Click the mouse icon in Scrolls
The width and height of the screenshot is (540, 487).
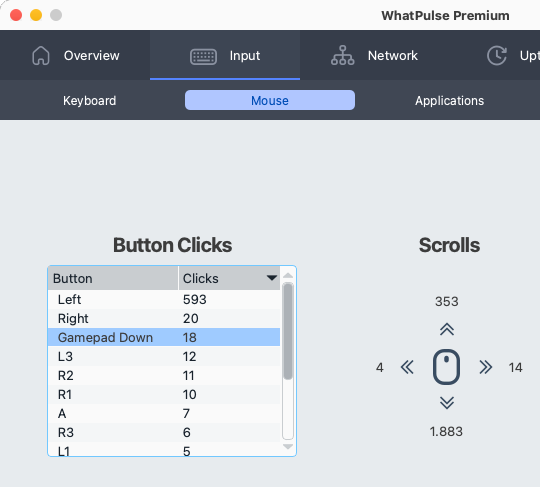[446, 367]
